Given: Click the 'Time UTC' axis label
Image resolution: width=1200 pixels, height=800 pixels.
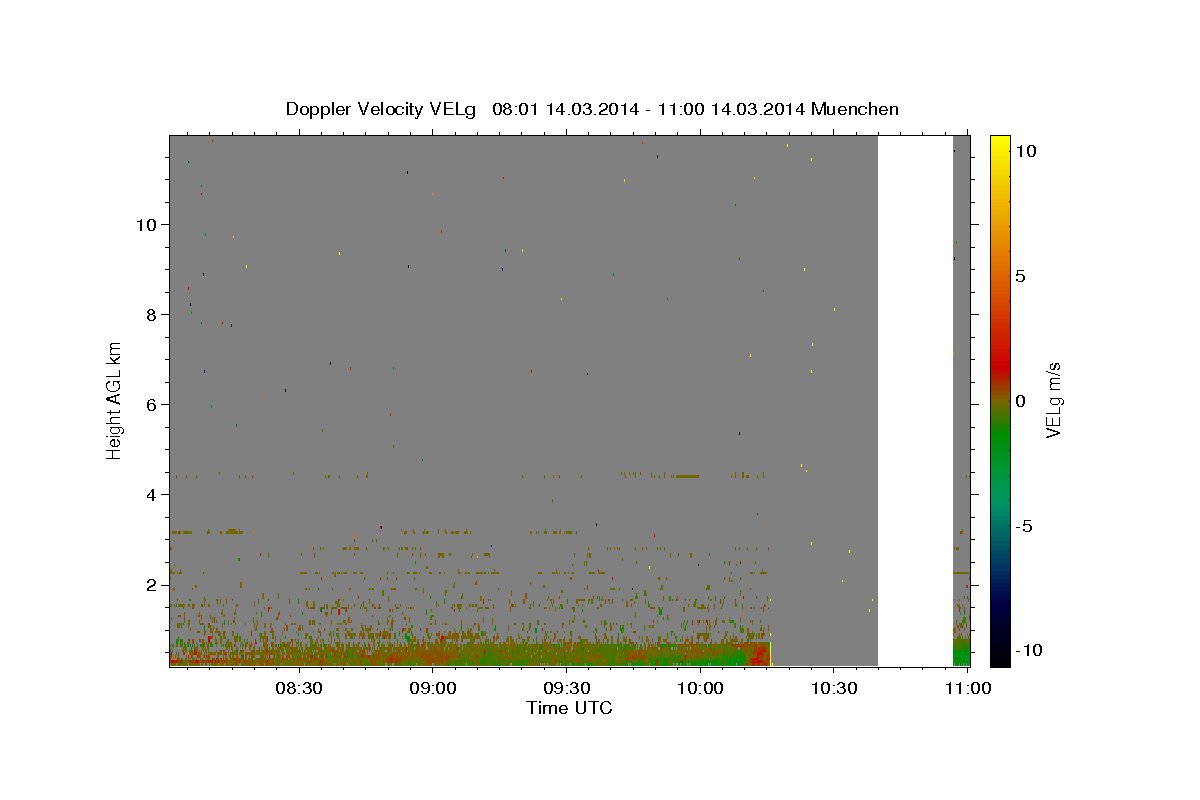Looking at the screenshot, I should point(569,708).
